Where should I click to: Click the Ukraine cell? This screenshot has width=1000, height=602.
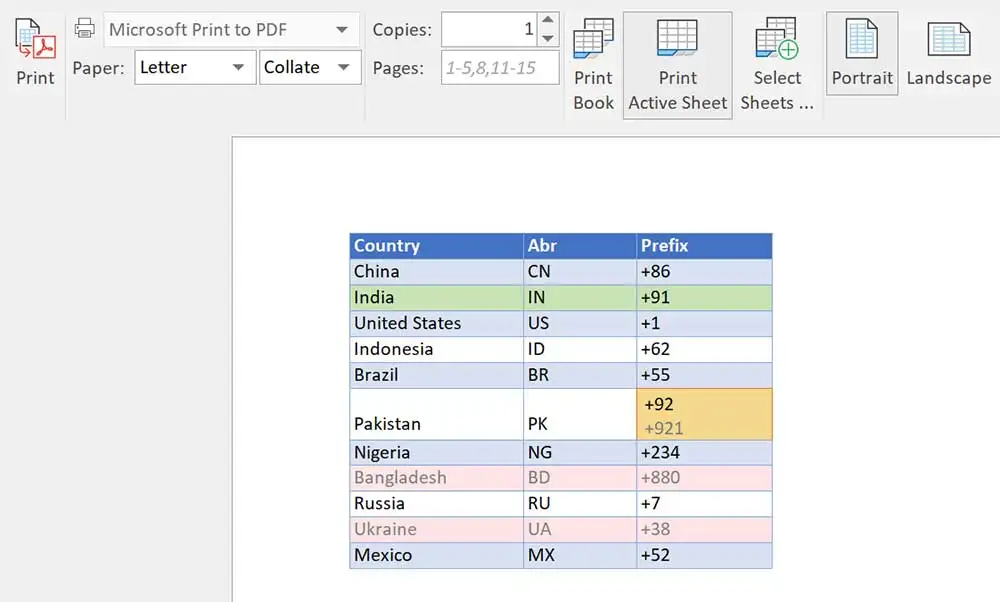[437, 530]
